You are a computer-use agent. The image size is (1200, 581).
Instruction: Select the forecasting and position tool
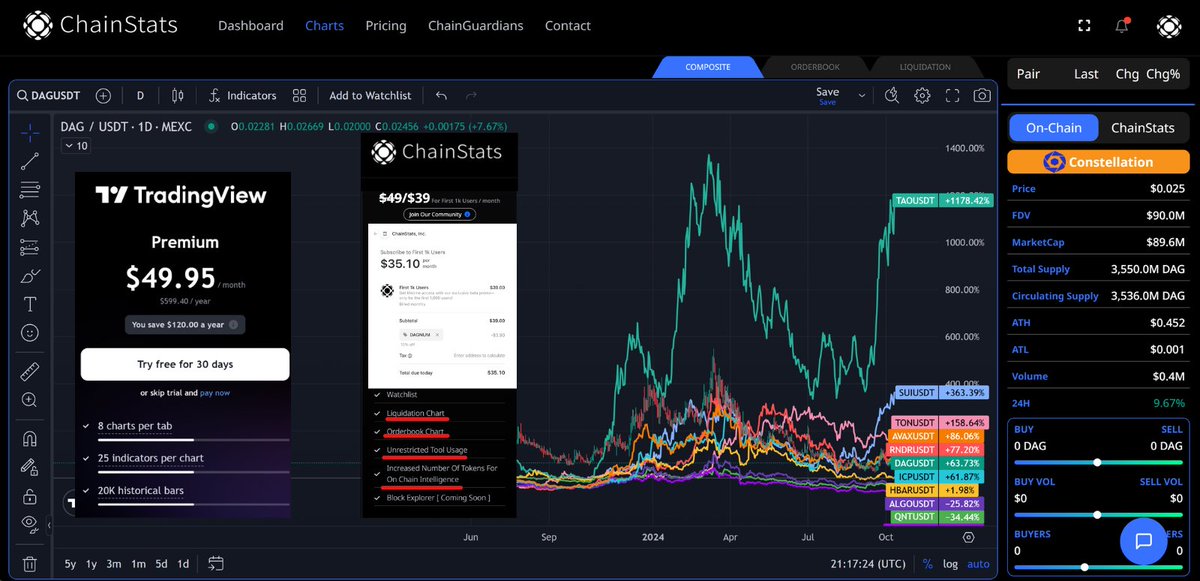(30, 246)
